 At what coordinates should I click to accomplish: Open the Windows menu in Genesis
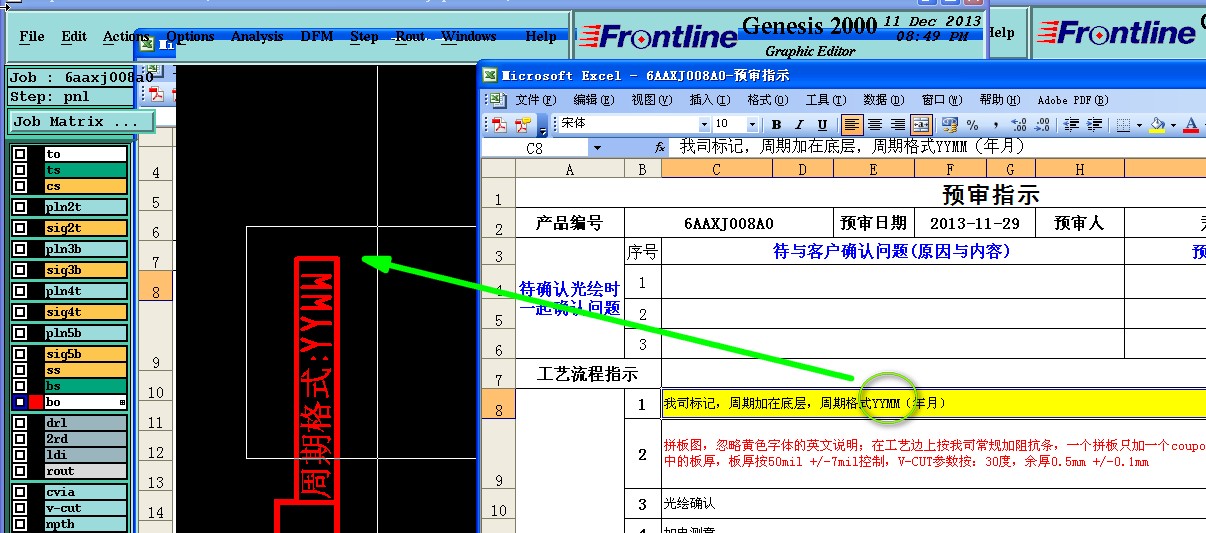coord(469,36)
